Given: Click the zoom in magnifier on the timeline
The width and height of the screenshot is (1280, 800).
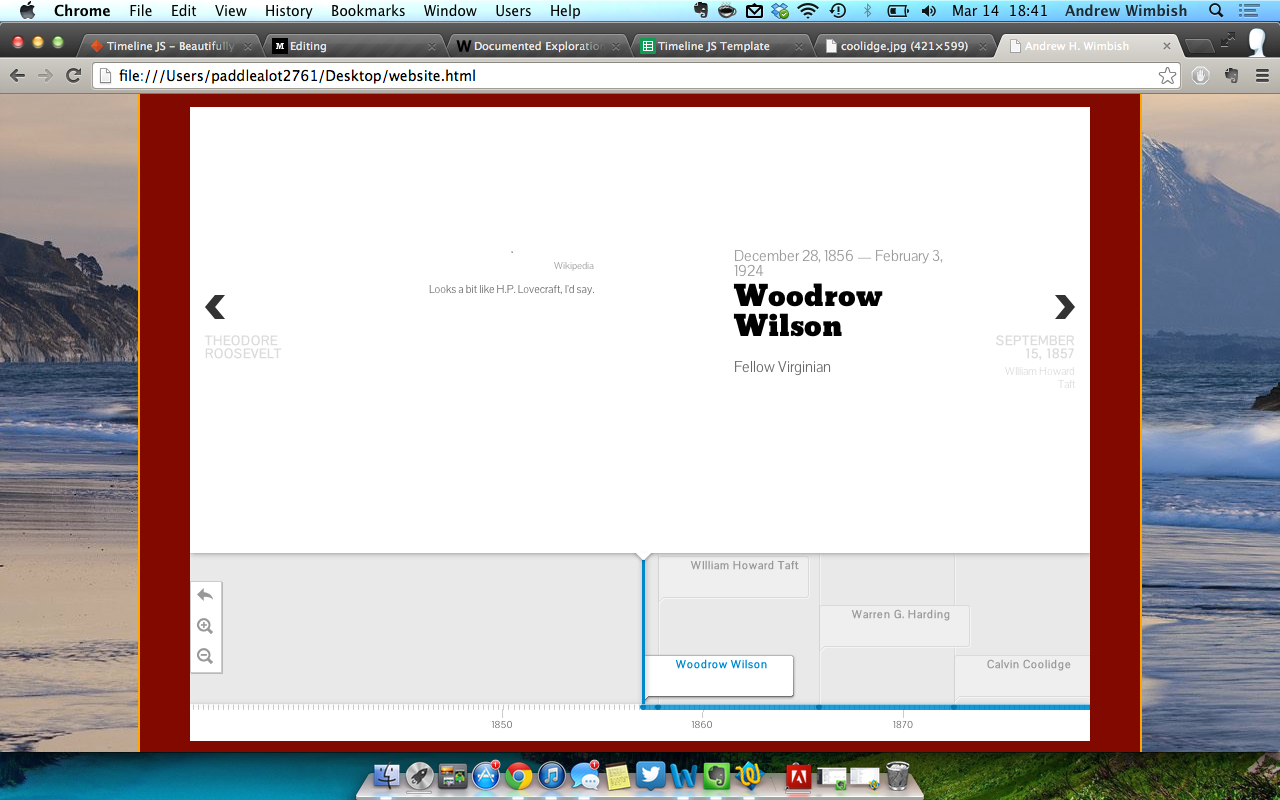Looking at the screenshot, I should click(205, 625).
